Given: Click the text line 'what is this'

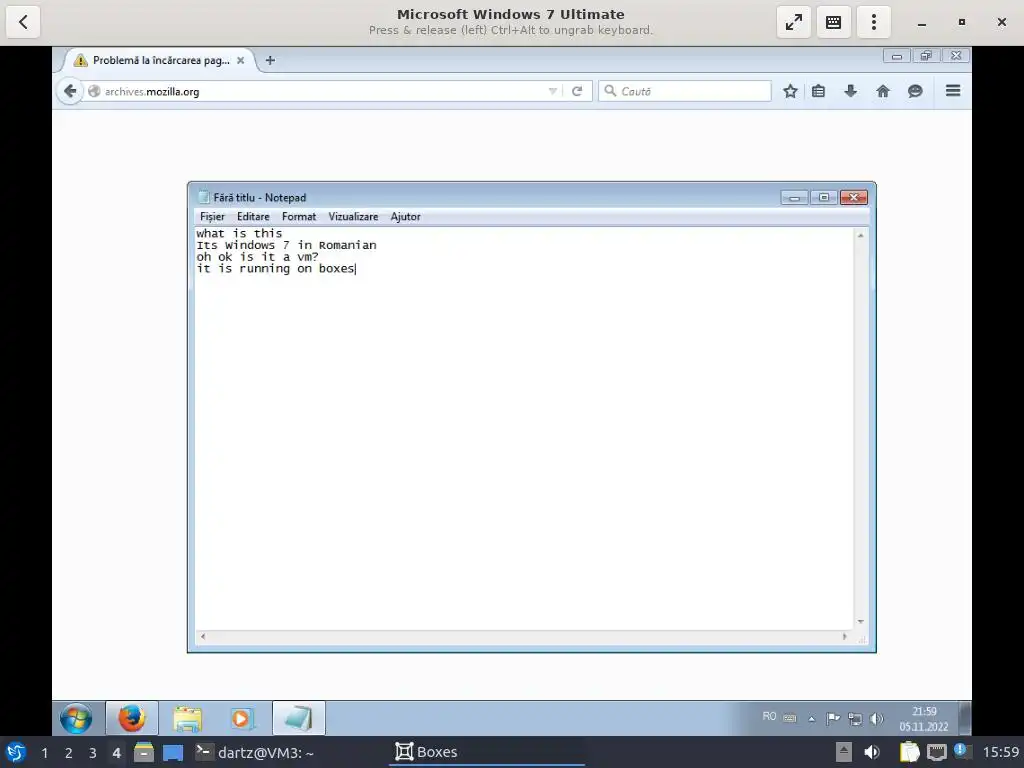Looking at the screenshot, I should (239, 233).
